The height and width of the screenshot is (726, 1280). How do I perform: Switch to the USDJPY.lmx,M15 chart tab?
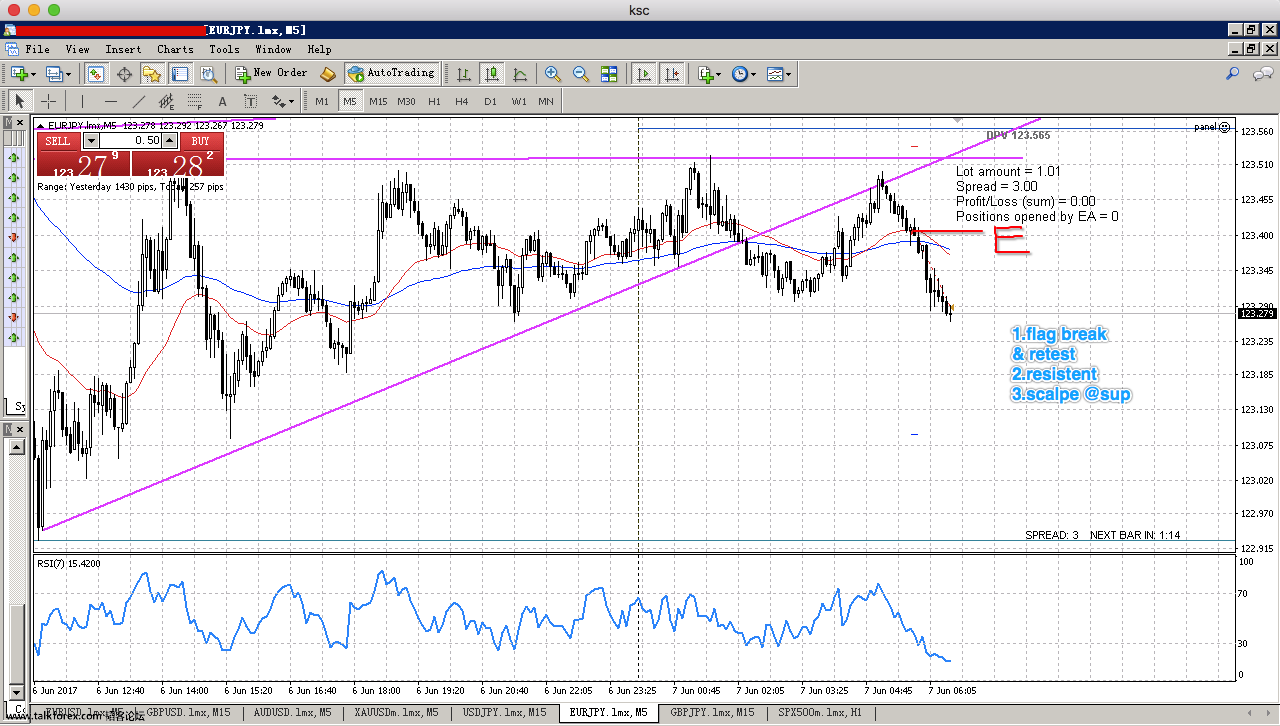pos(504,713)
